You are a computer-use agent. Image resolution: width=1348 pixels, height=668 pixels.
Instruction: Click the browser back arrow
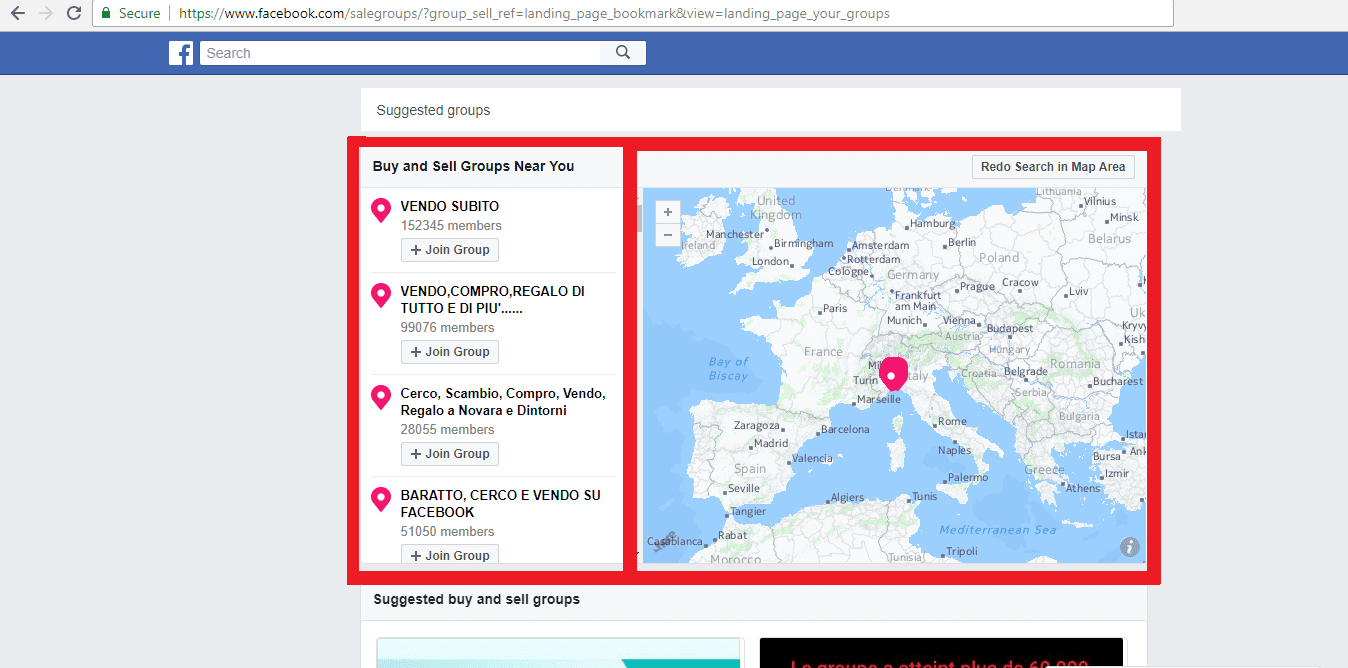17,13
